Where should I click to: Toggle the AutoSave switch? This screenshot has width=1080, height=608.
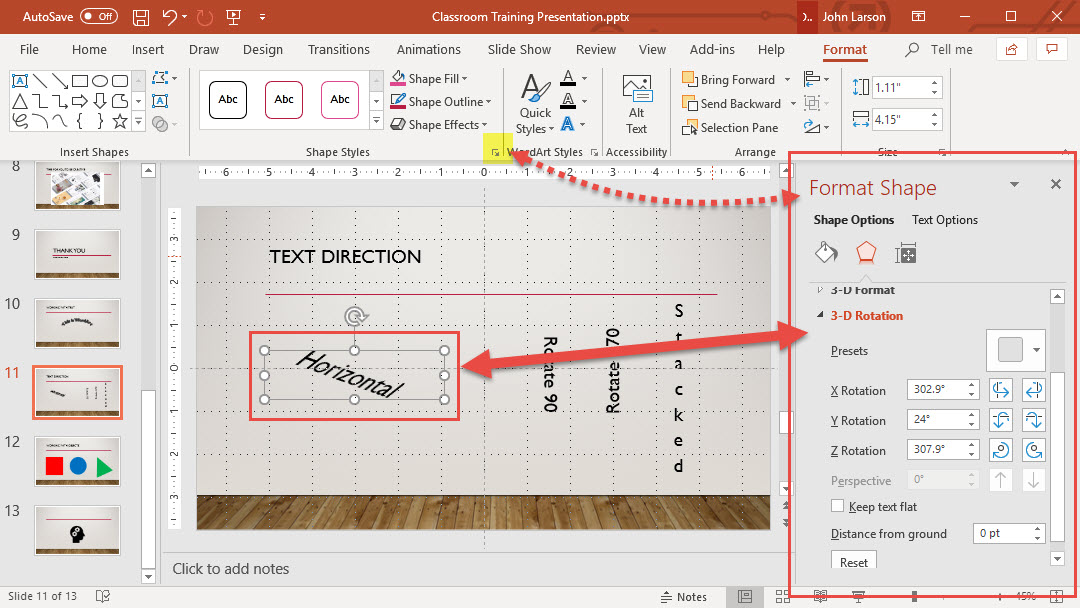click(x=98, y=17)
